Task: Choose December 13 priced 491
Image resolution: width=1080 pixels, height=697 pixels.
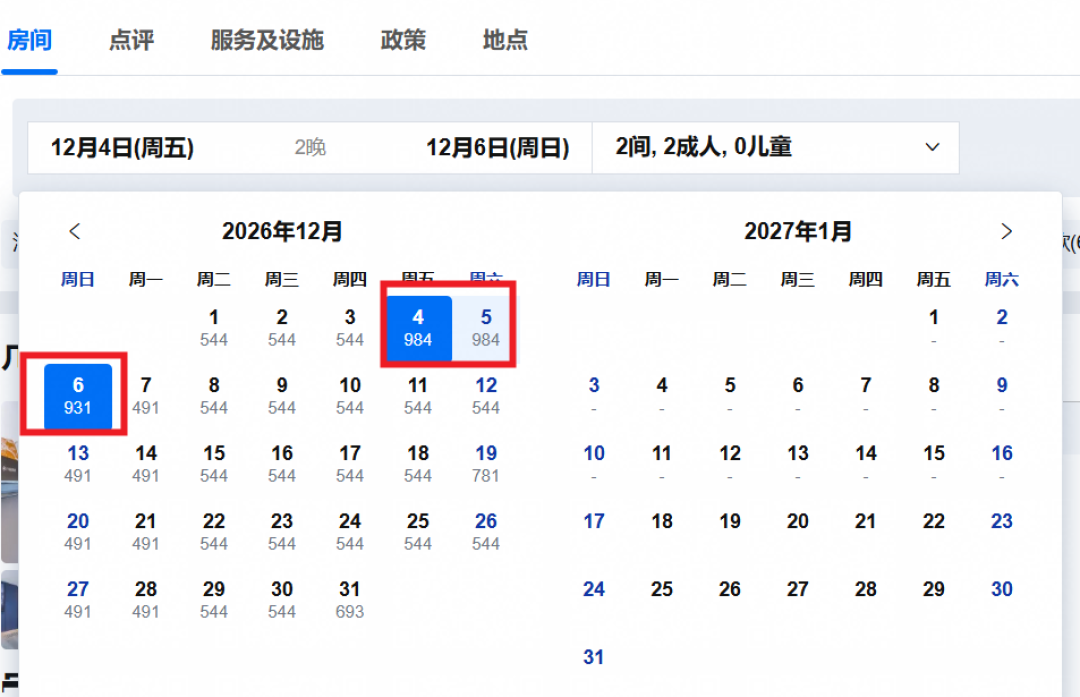Action: click(78, 464)
